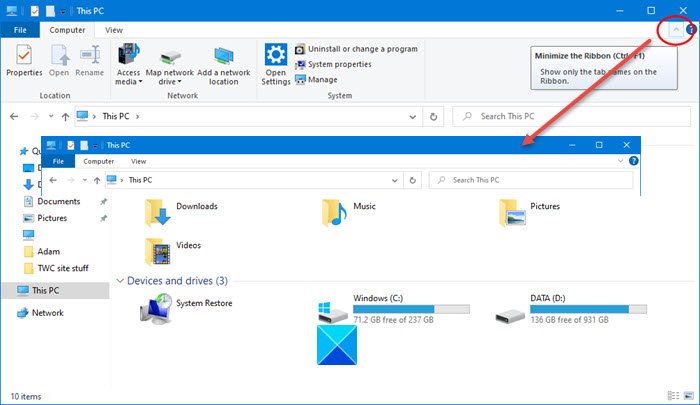Select the Windows (C:) drive

coord(394,309)
